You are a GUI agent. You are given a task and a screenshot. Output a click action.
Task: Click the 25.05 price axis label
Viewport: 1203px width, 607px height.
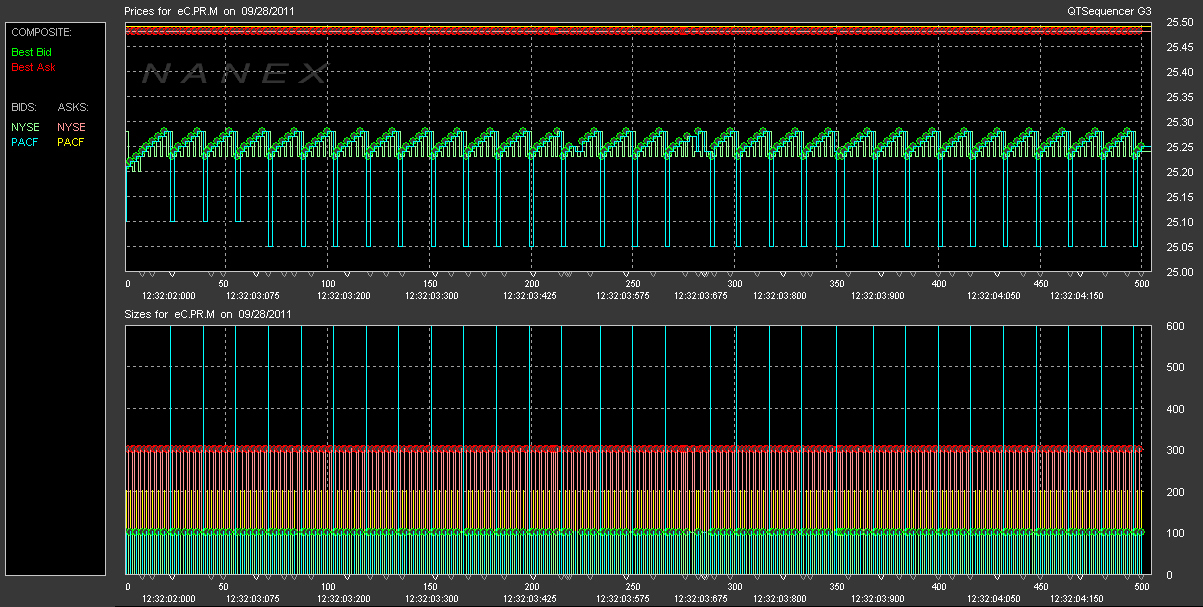[1178, 247]
